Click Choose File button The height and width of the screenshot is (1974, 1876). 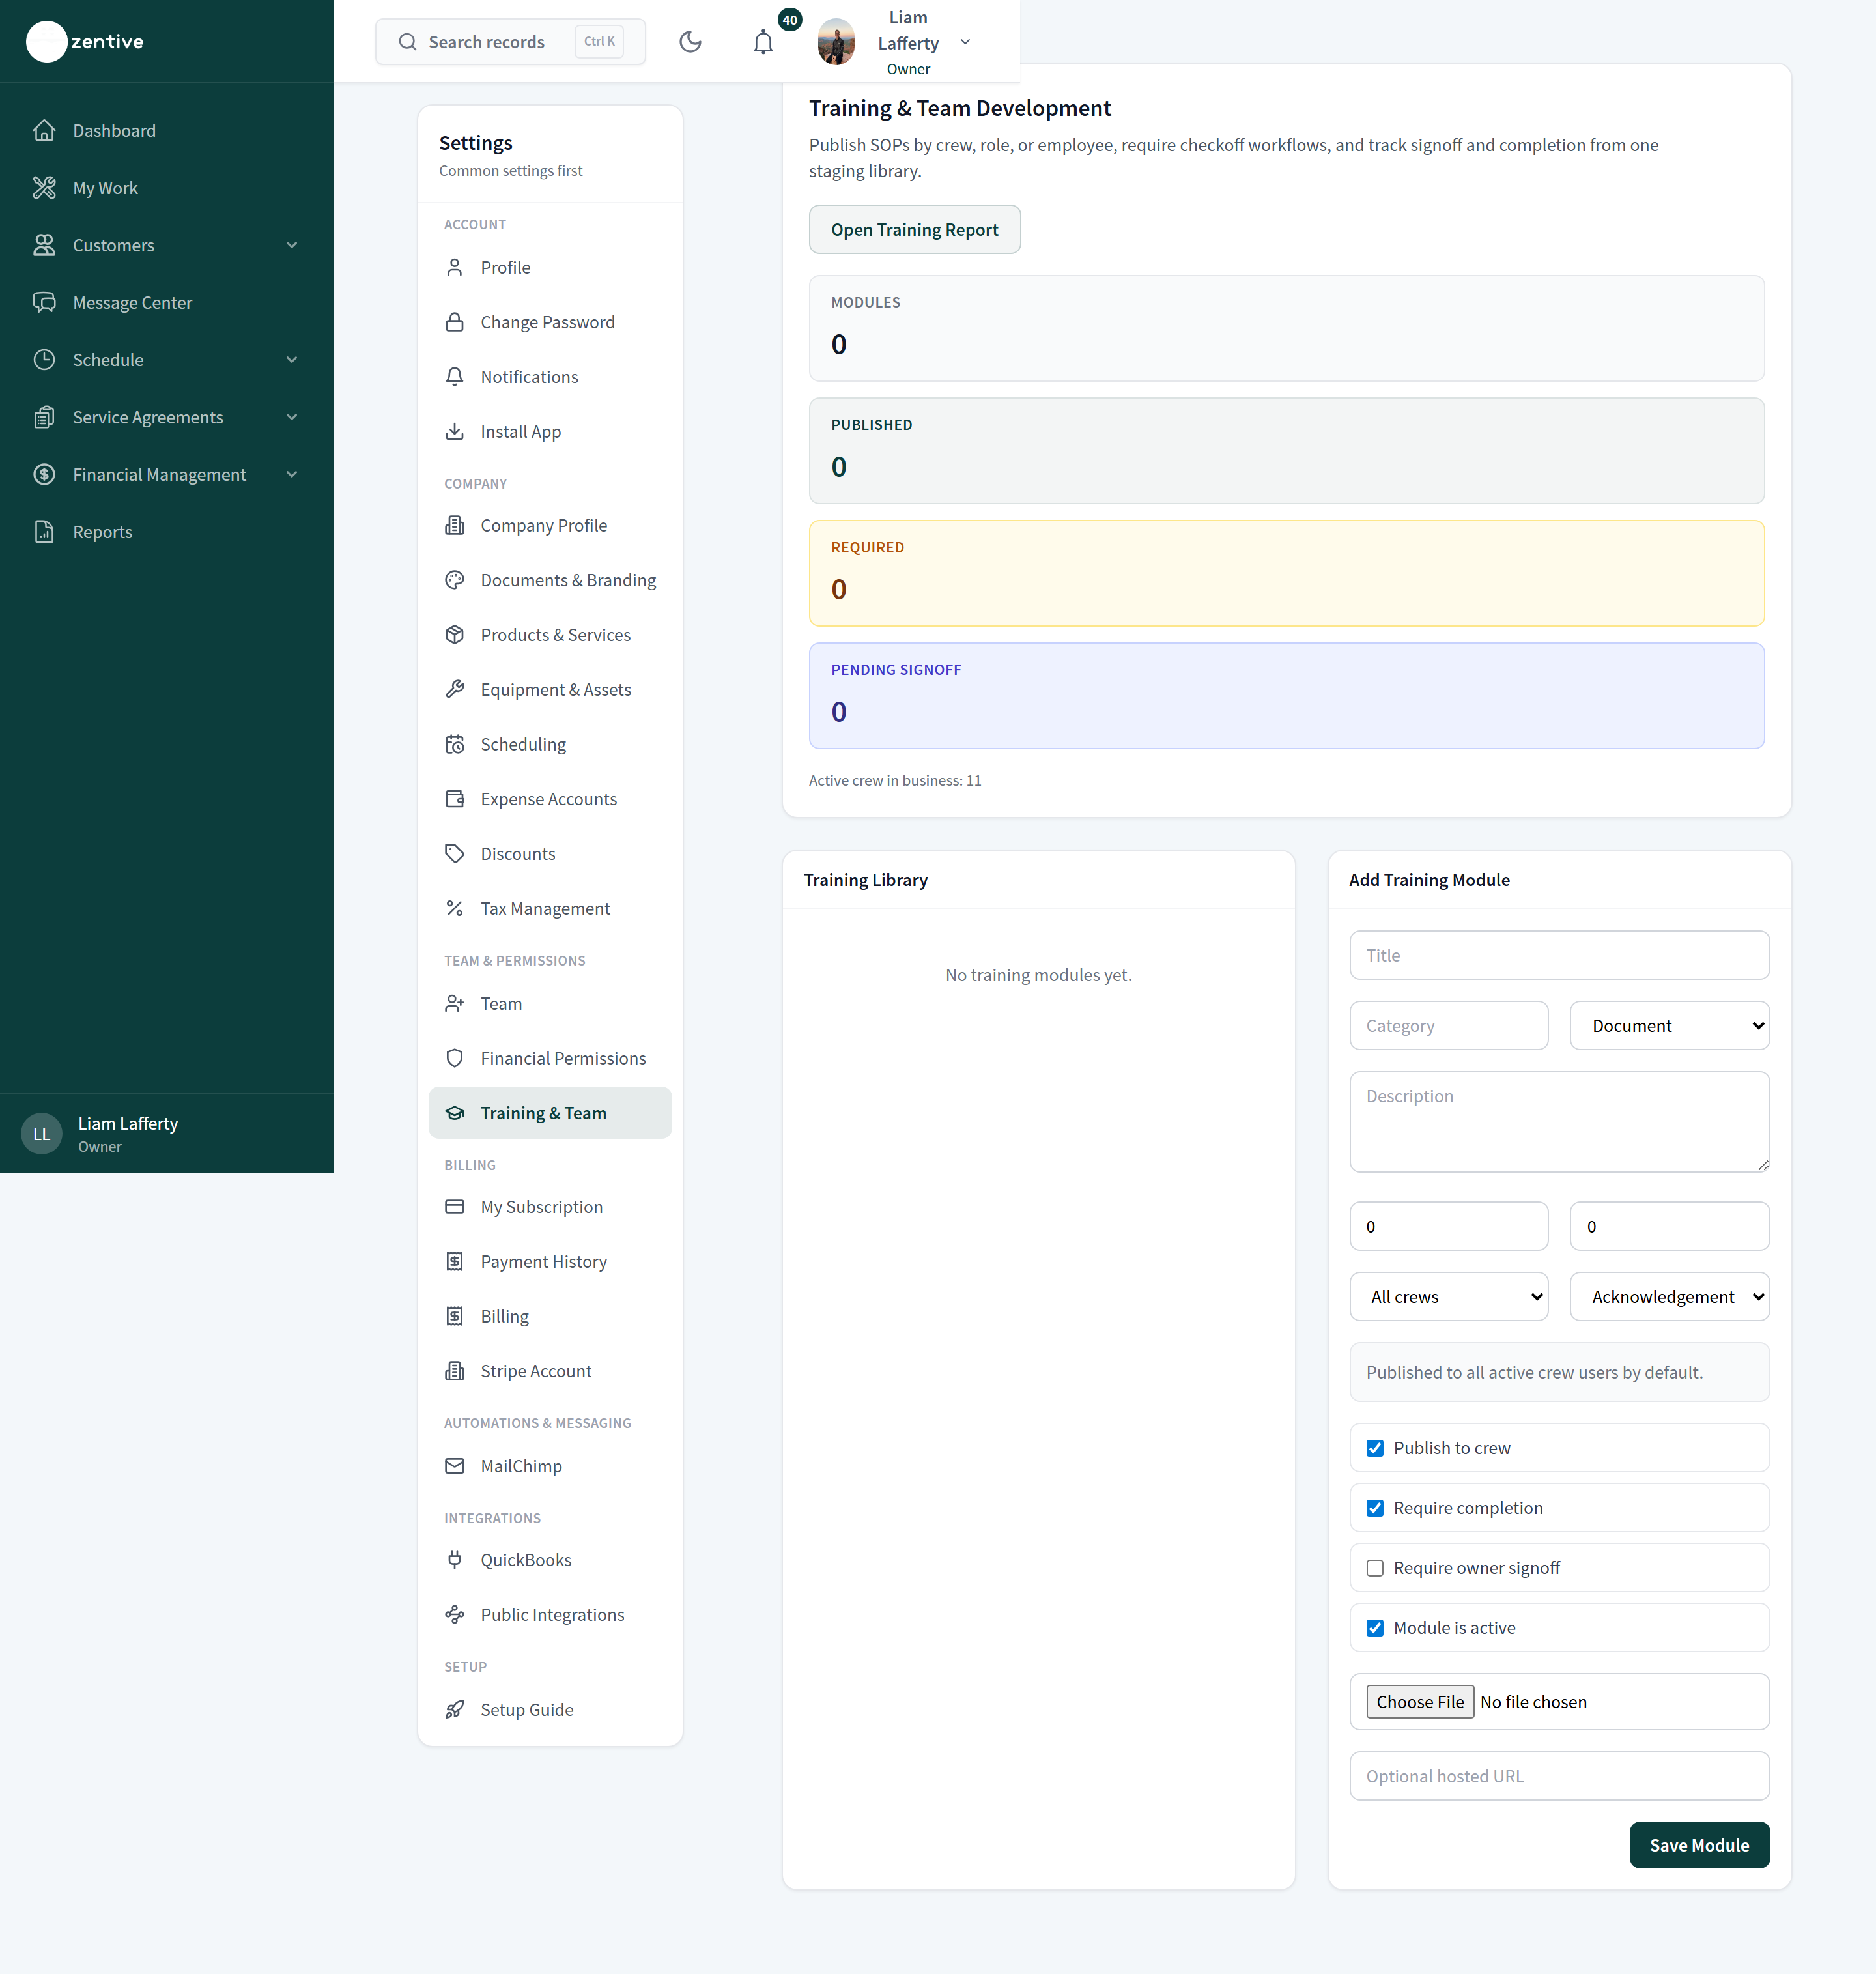[x=1420, y=1702]
